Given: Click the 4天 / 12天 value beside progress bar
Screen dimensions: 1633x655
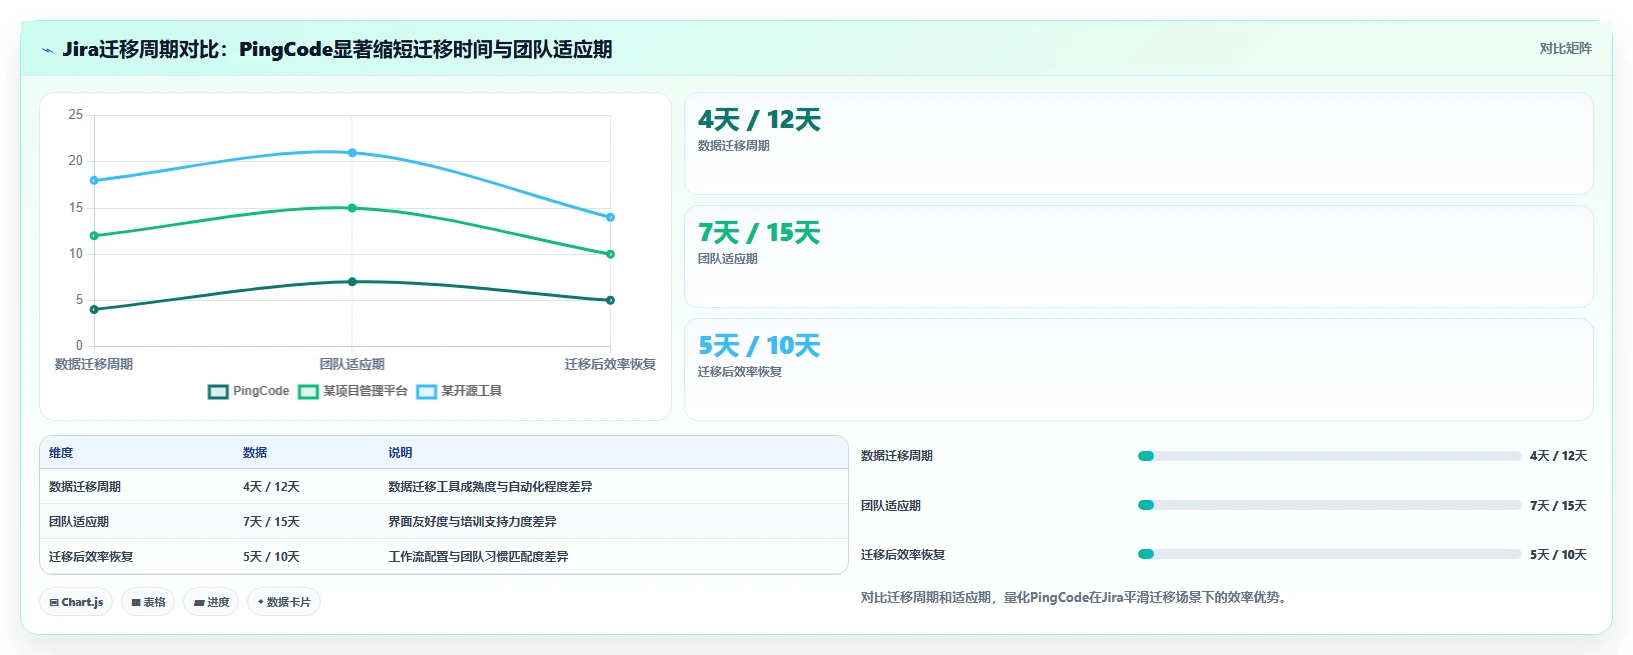Looking at the screenshot, I should pos(1558,456).
